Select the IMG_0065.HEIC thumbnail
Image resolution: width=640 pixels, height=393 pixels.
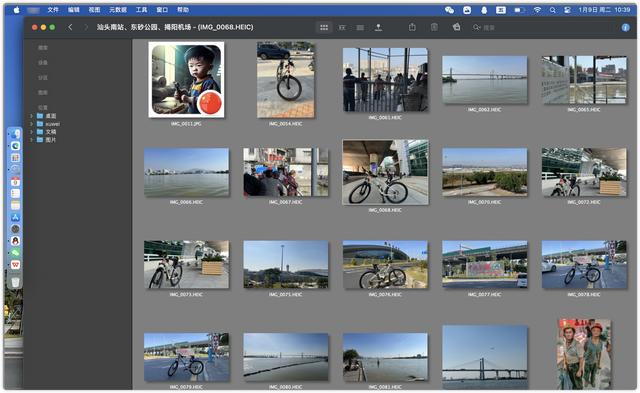584,80
